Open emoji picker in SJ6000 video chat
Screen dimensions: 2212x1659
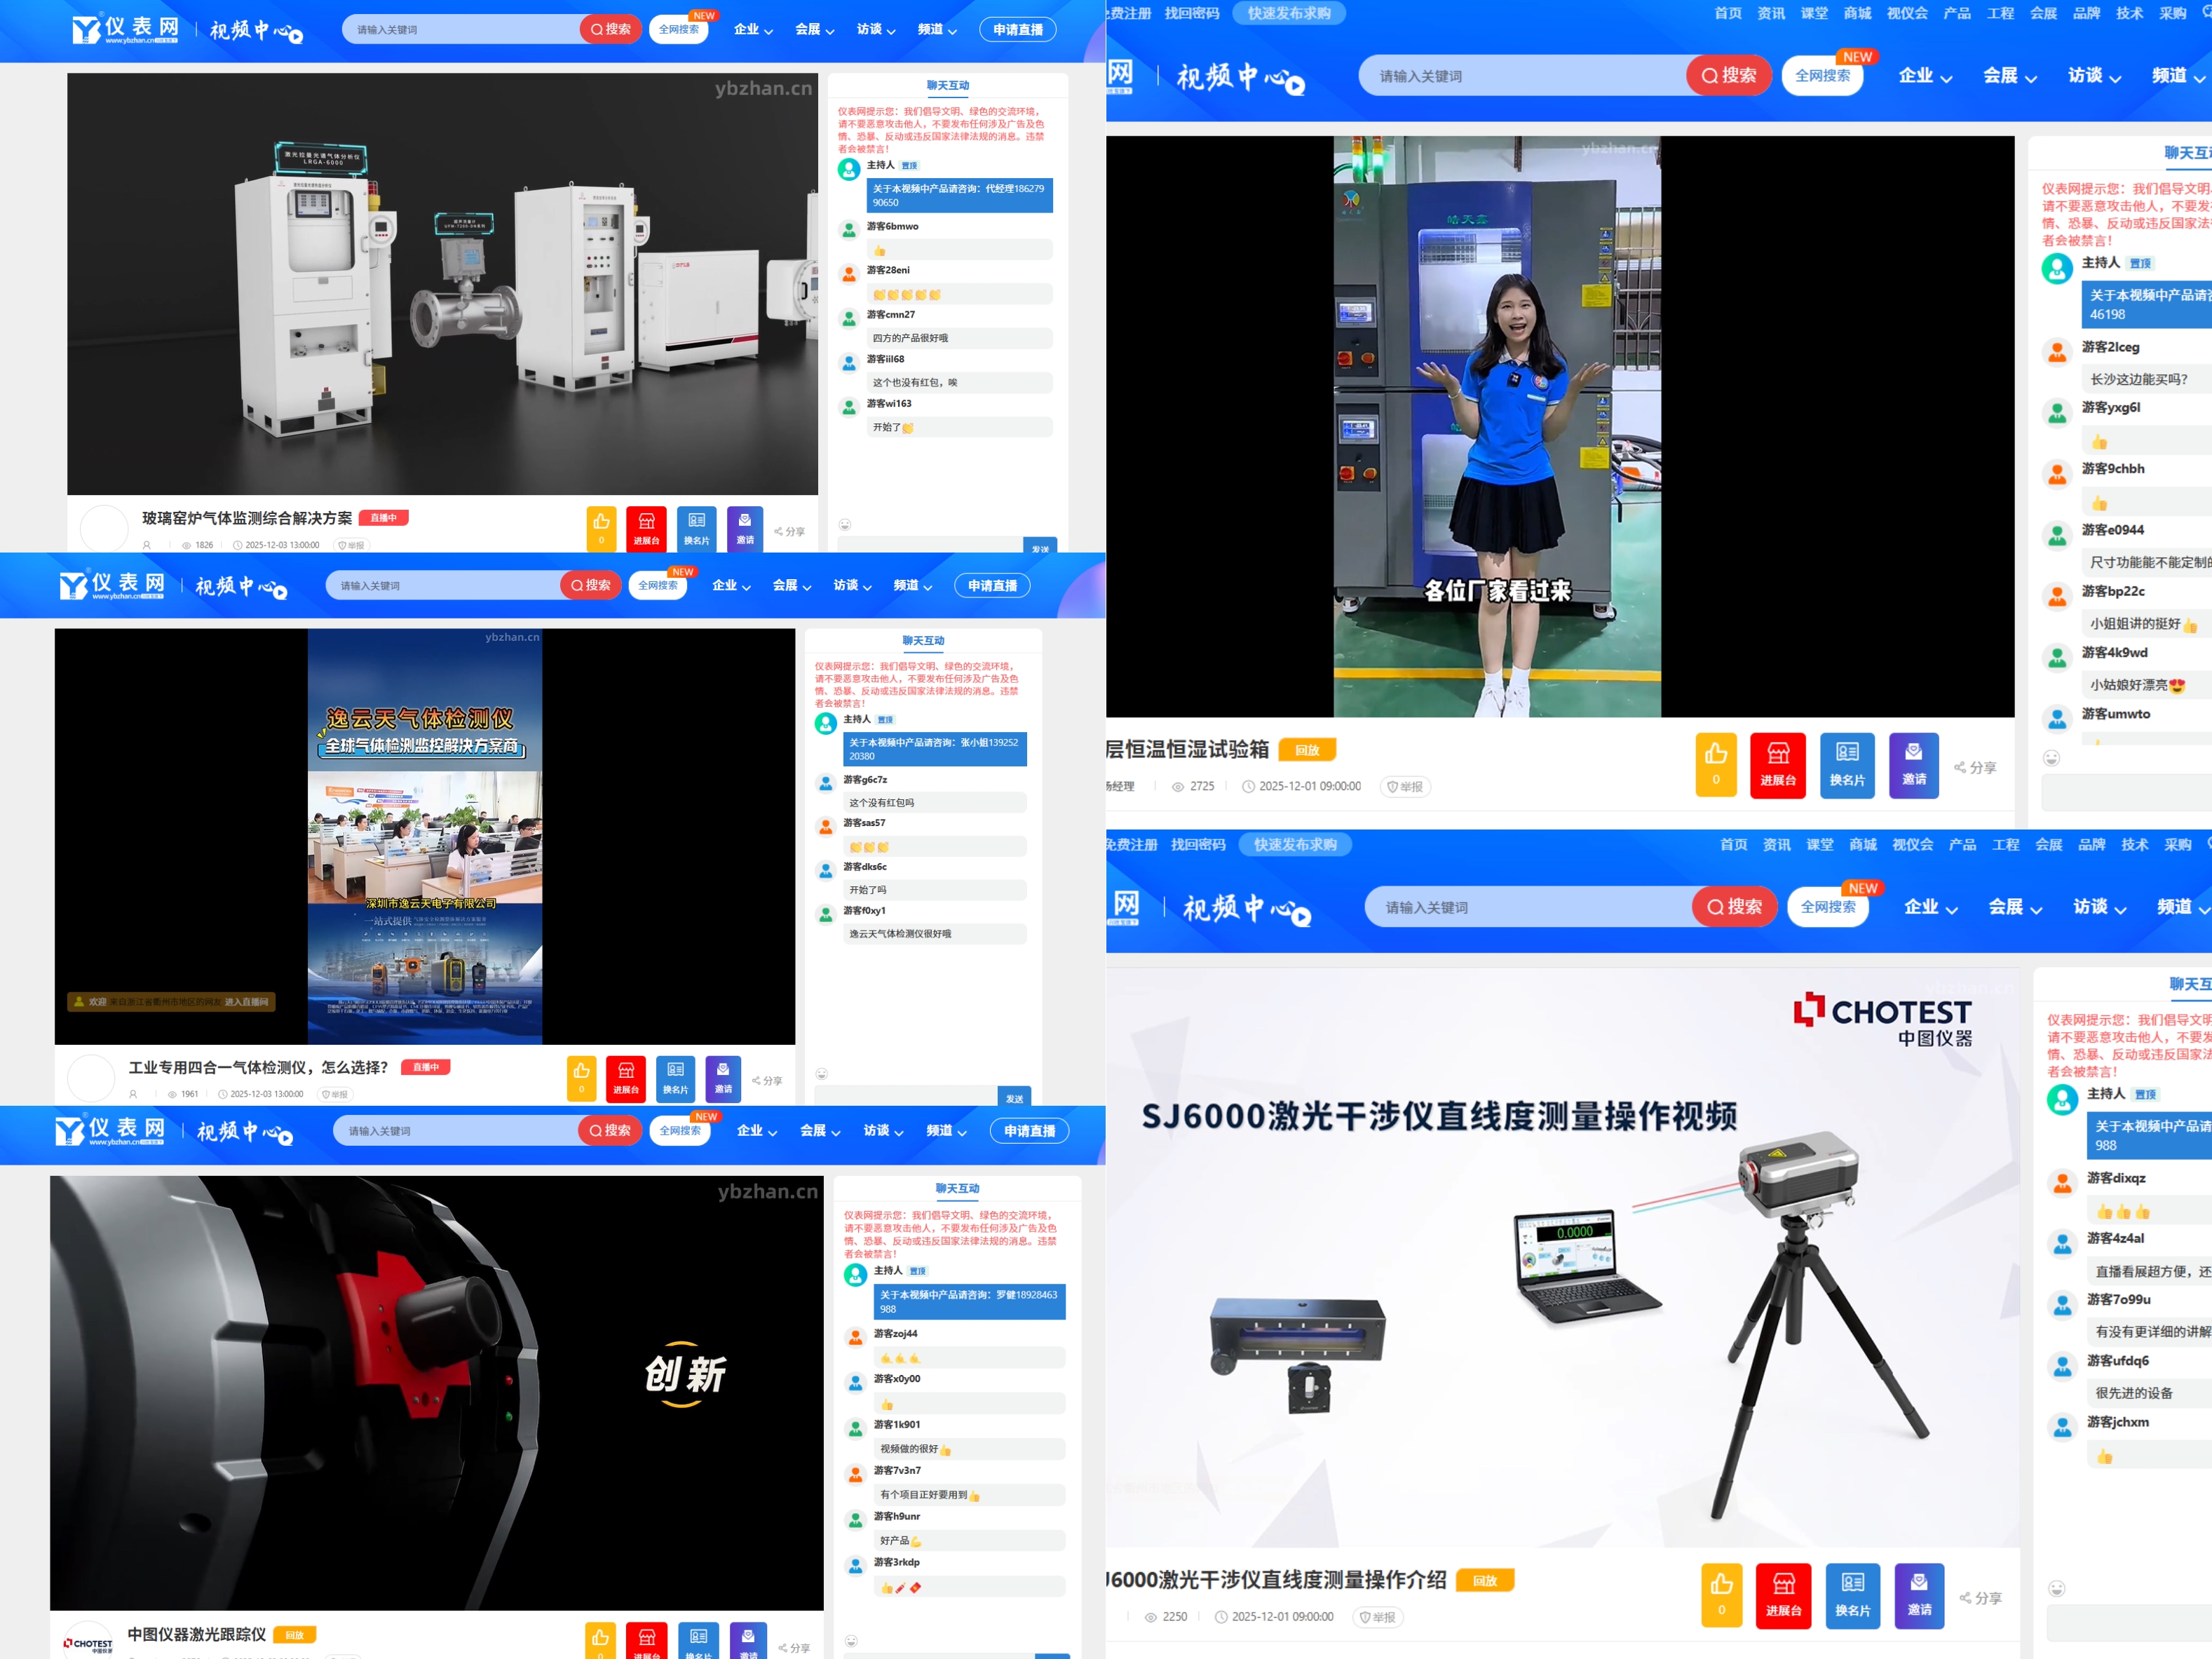2056,1588
